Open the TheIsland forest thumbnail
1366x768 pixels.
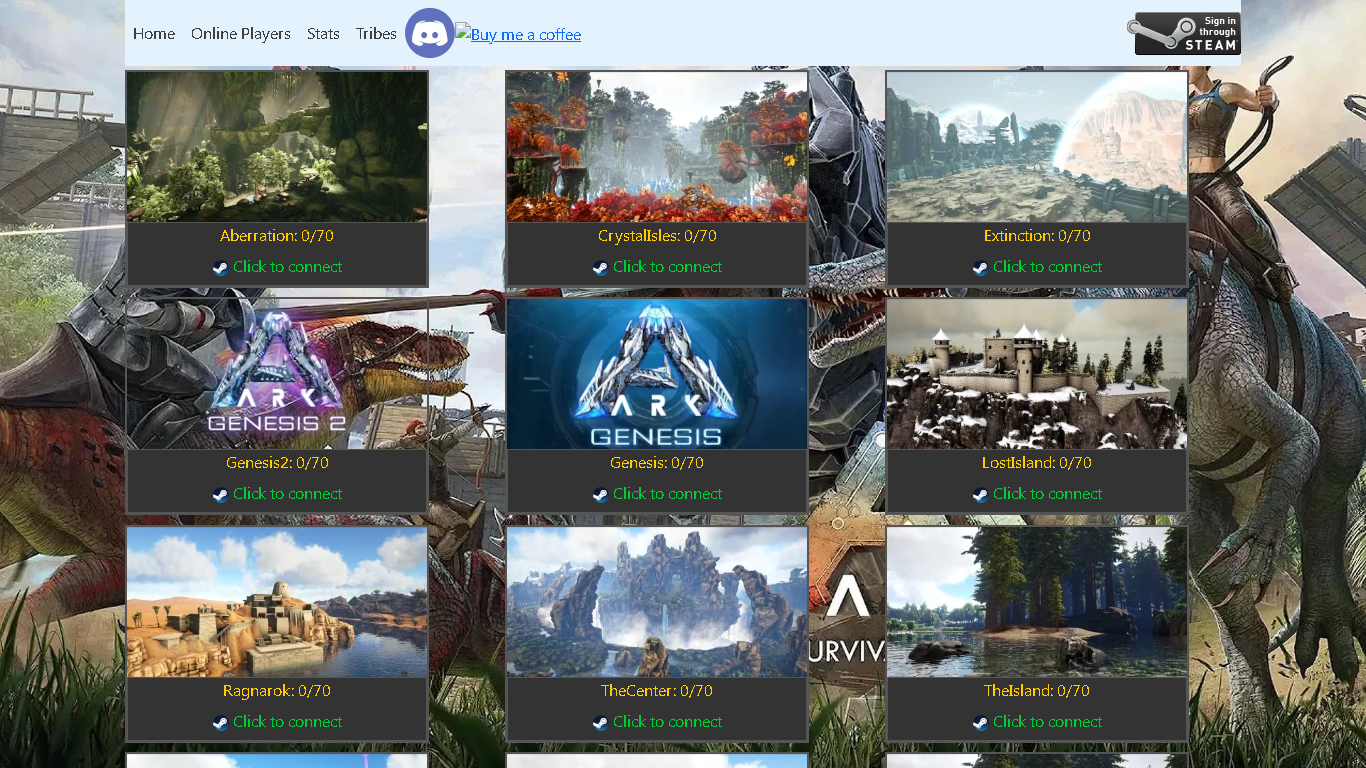[1037, 601]
